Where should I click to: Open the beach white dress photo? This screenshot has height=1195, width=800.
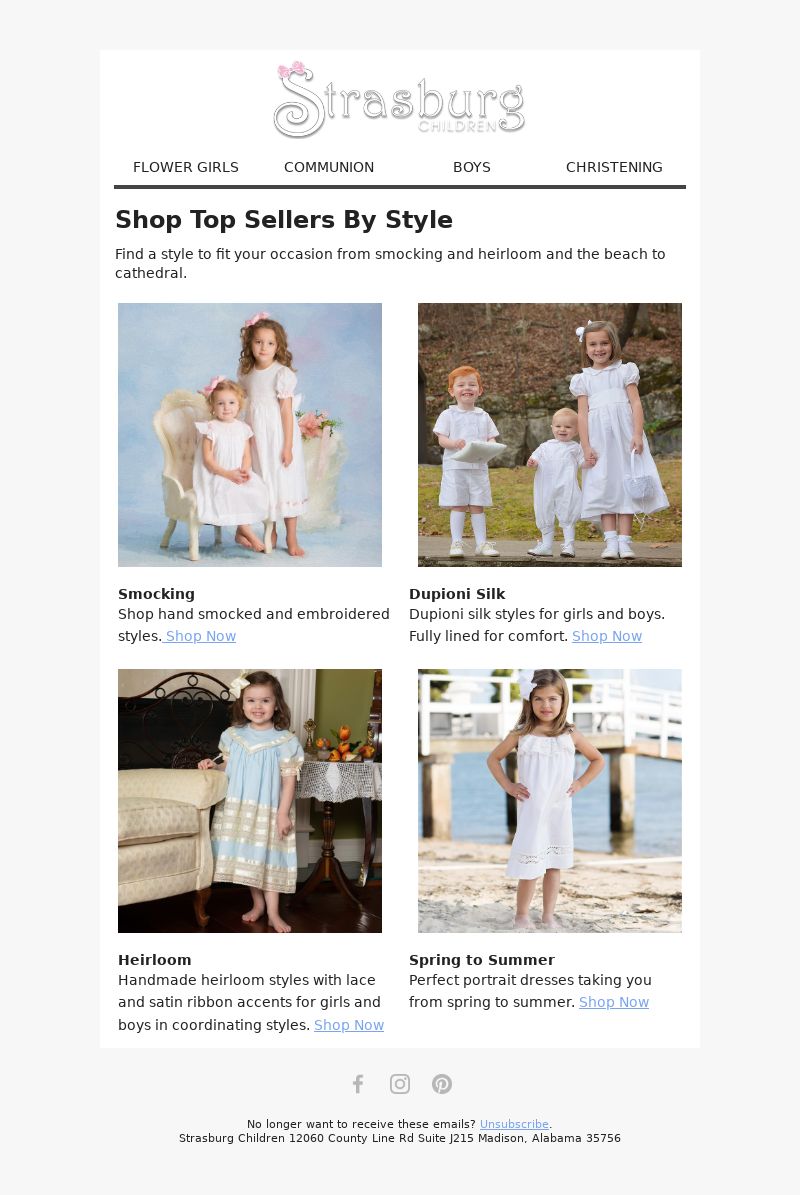[x=550, y=801]
